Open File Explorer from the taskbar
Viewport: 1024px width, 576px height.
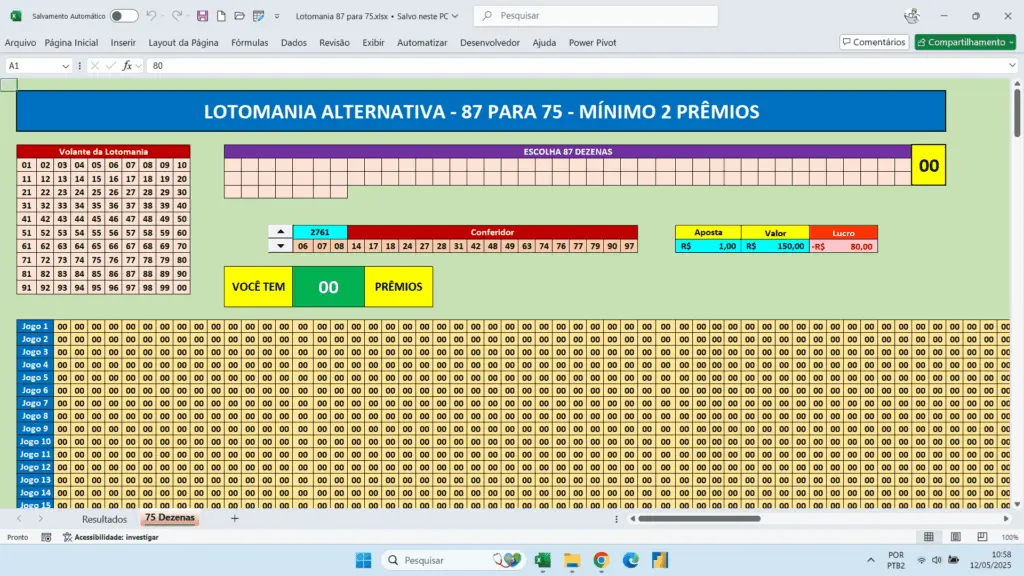point(572,560)
